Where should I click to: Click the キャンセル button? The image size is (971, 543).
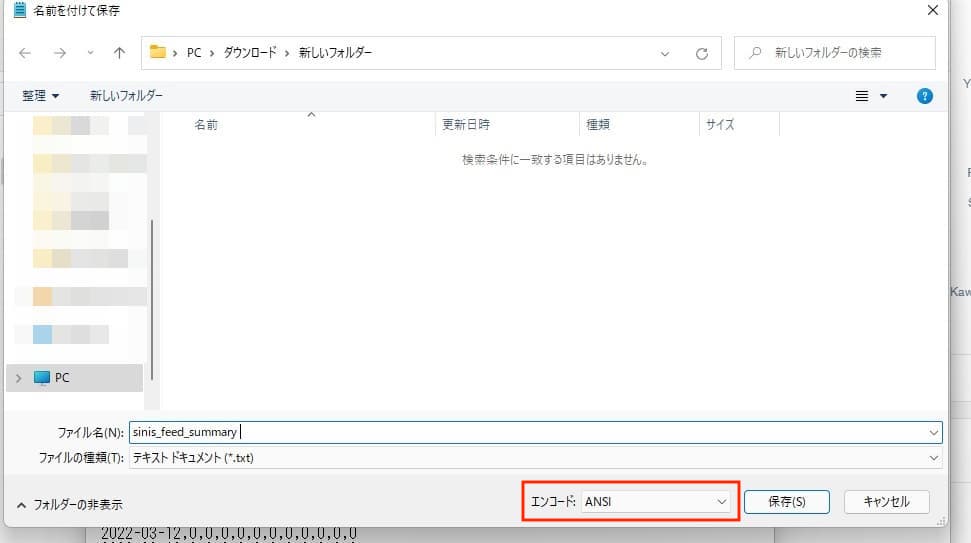886,502
